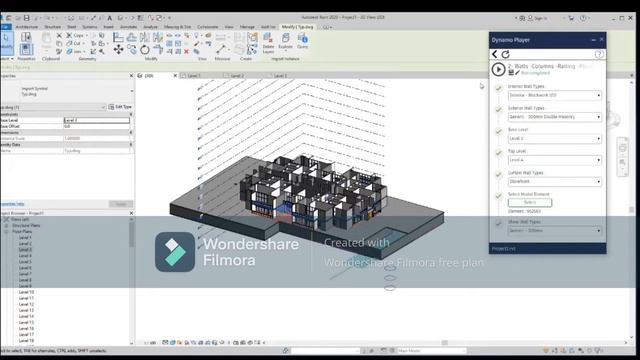
Task: Select the Rotate tool
Action: (x=144, y=50)
